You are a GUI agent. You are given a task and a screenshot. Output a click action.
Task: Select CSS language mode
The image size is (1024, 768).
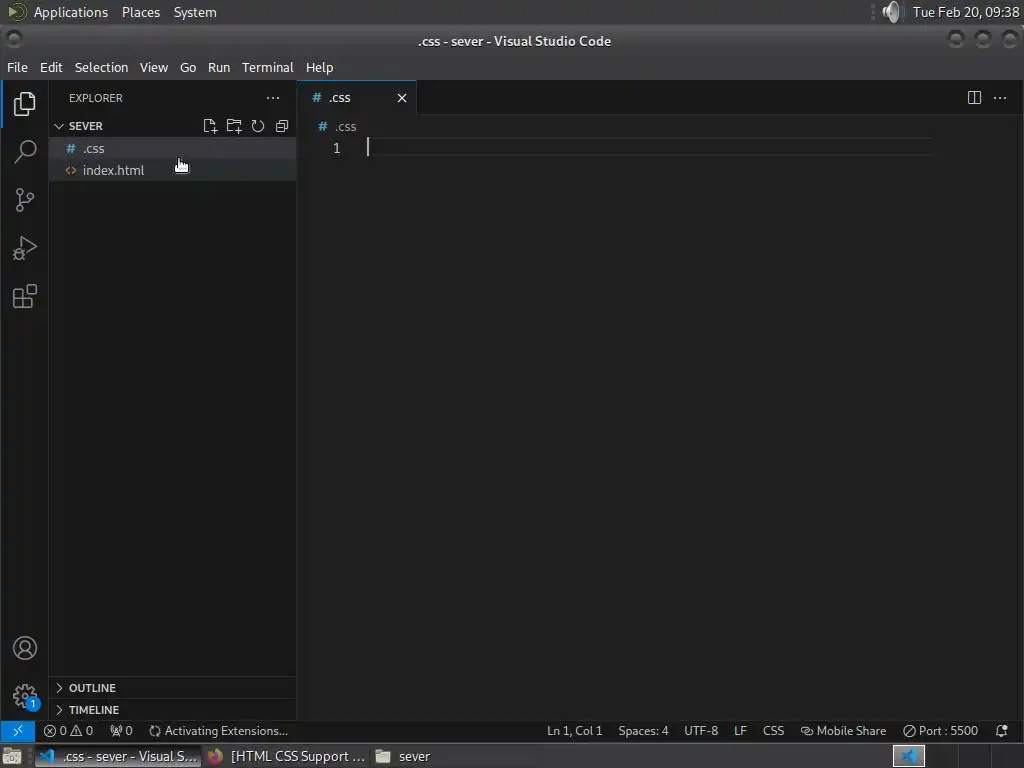[x=773, y=731]
